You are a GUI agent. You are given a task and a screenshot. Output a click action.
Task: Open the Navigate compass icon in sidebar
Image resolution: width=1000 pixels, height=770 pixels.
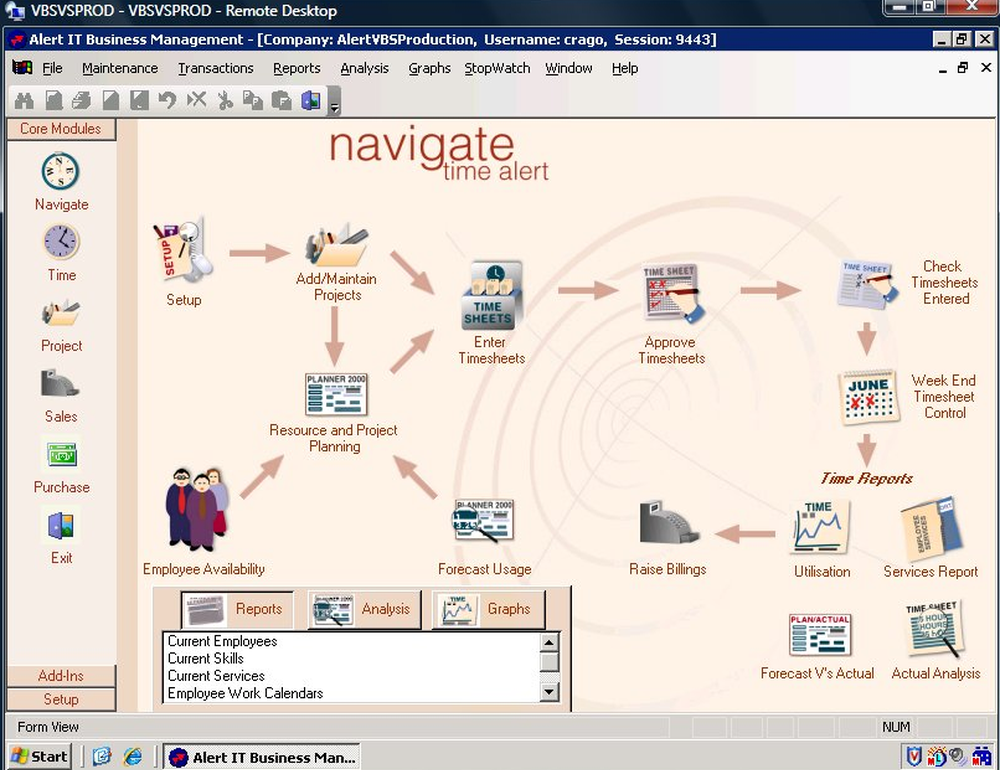tap(61, 172)
